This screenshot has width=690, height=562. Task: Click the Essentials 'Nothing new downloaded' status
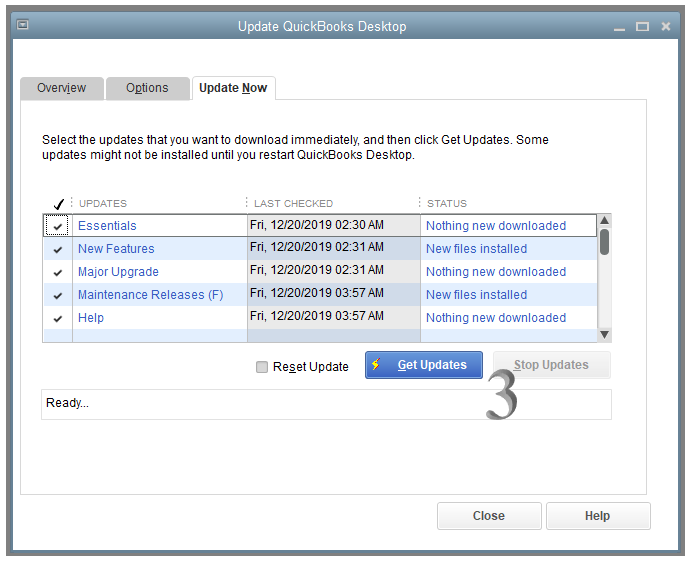click(496, 226)
